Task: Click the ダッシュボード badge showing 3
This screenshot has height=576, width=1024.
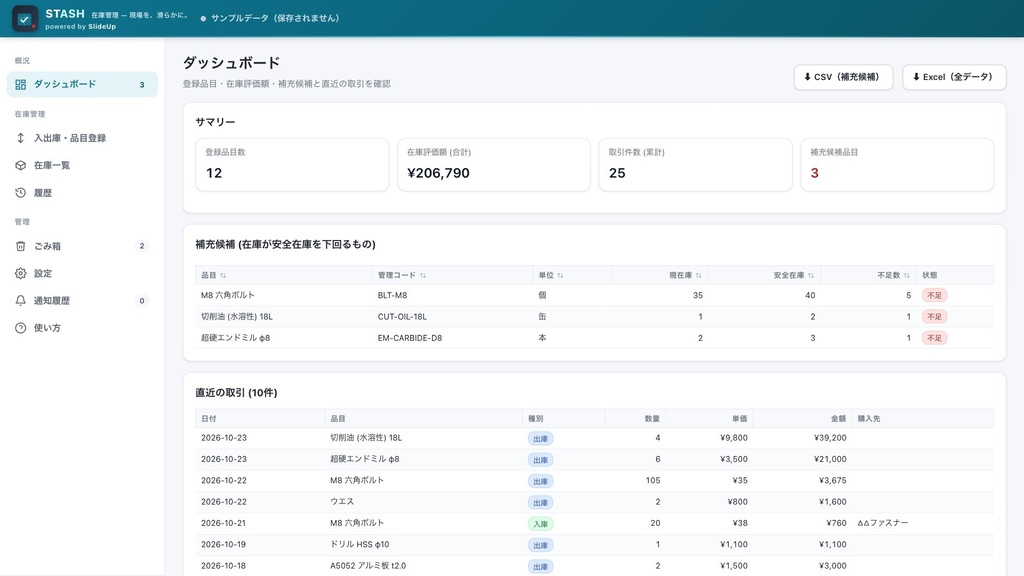Action: pyautogui.click(x=142, y=85)
